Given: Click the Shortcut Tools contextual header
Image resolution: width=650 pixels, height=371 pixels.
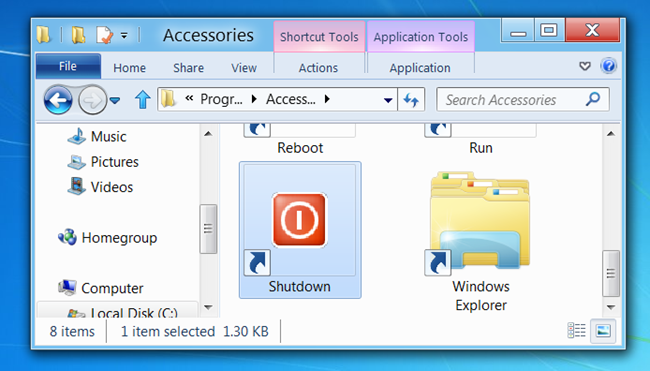Looking at the screenshot, I should point(319,37).
